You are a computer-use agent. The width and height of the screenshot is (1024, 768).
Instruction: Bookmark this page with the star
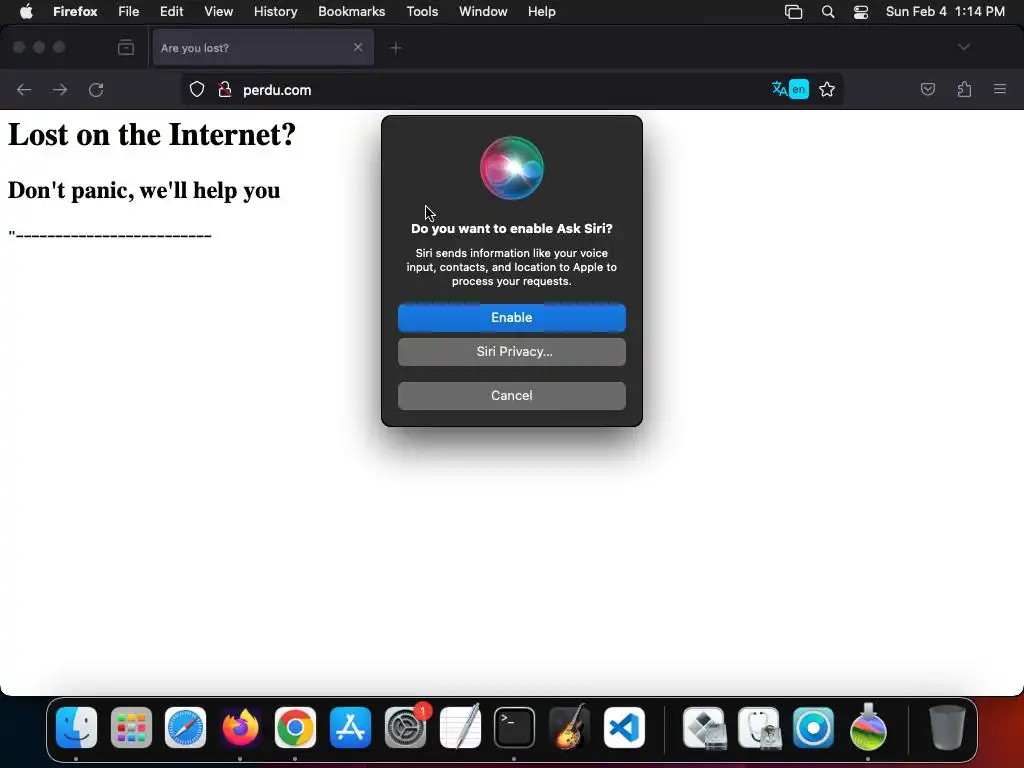click(827, 89)
